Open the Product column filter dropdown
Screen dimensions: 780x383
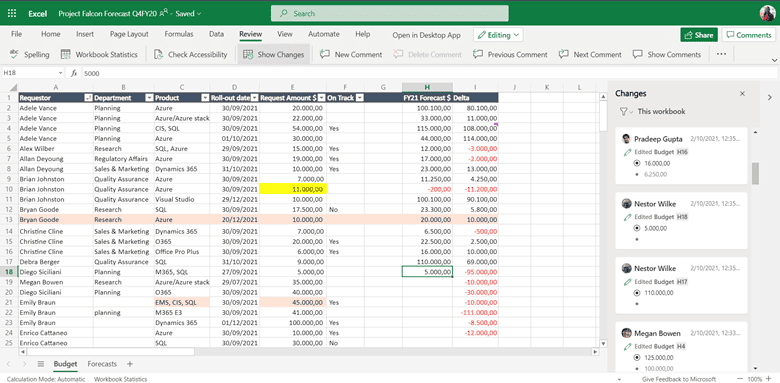click(205, 98)
